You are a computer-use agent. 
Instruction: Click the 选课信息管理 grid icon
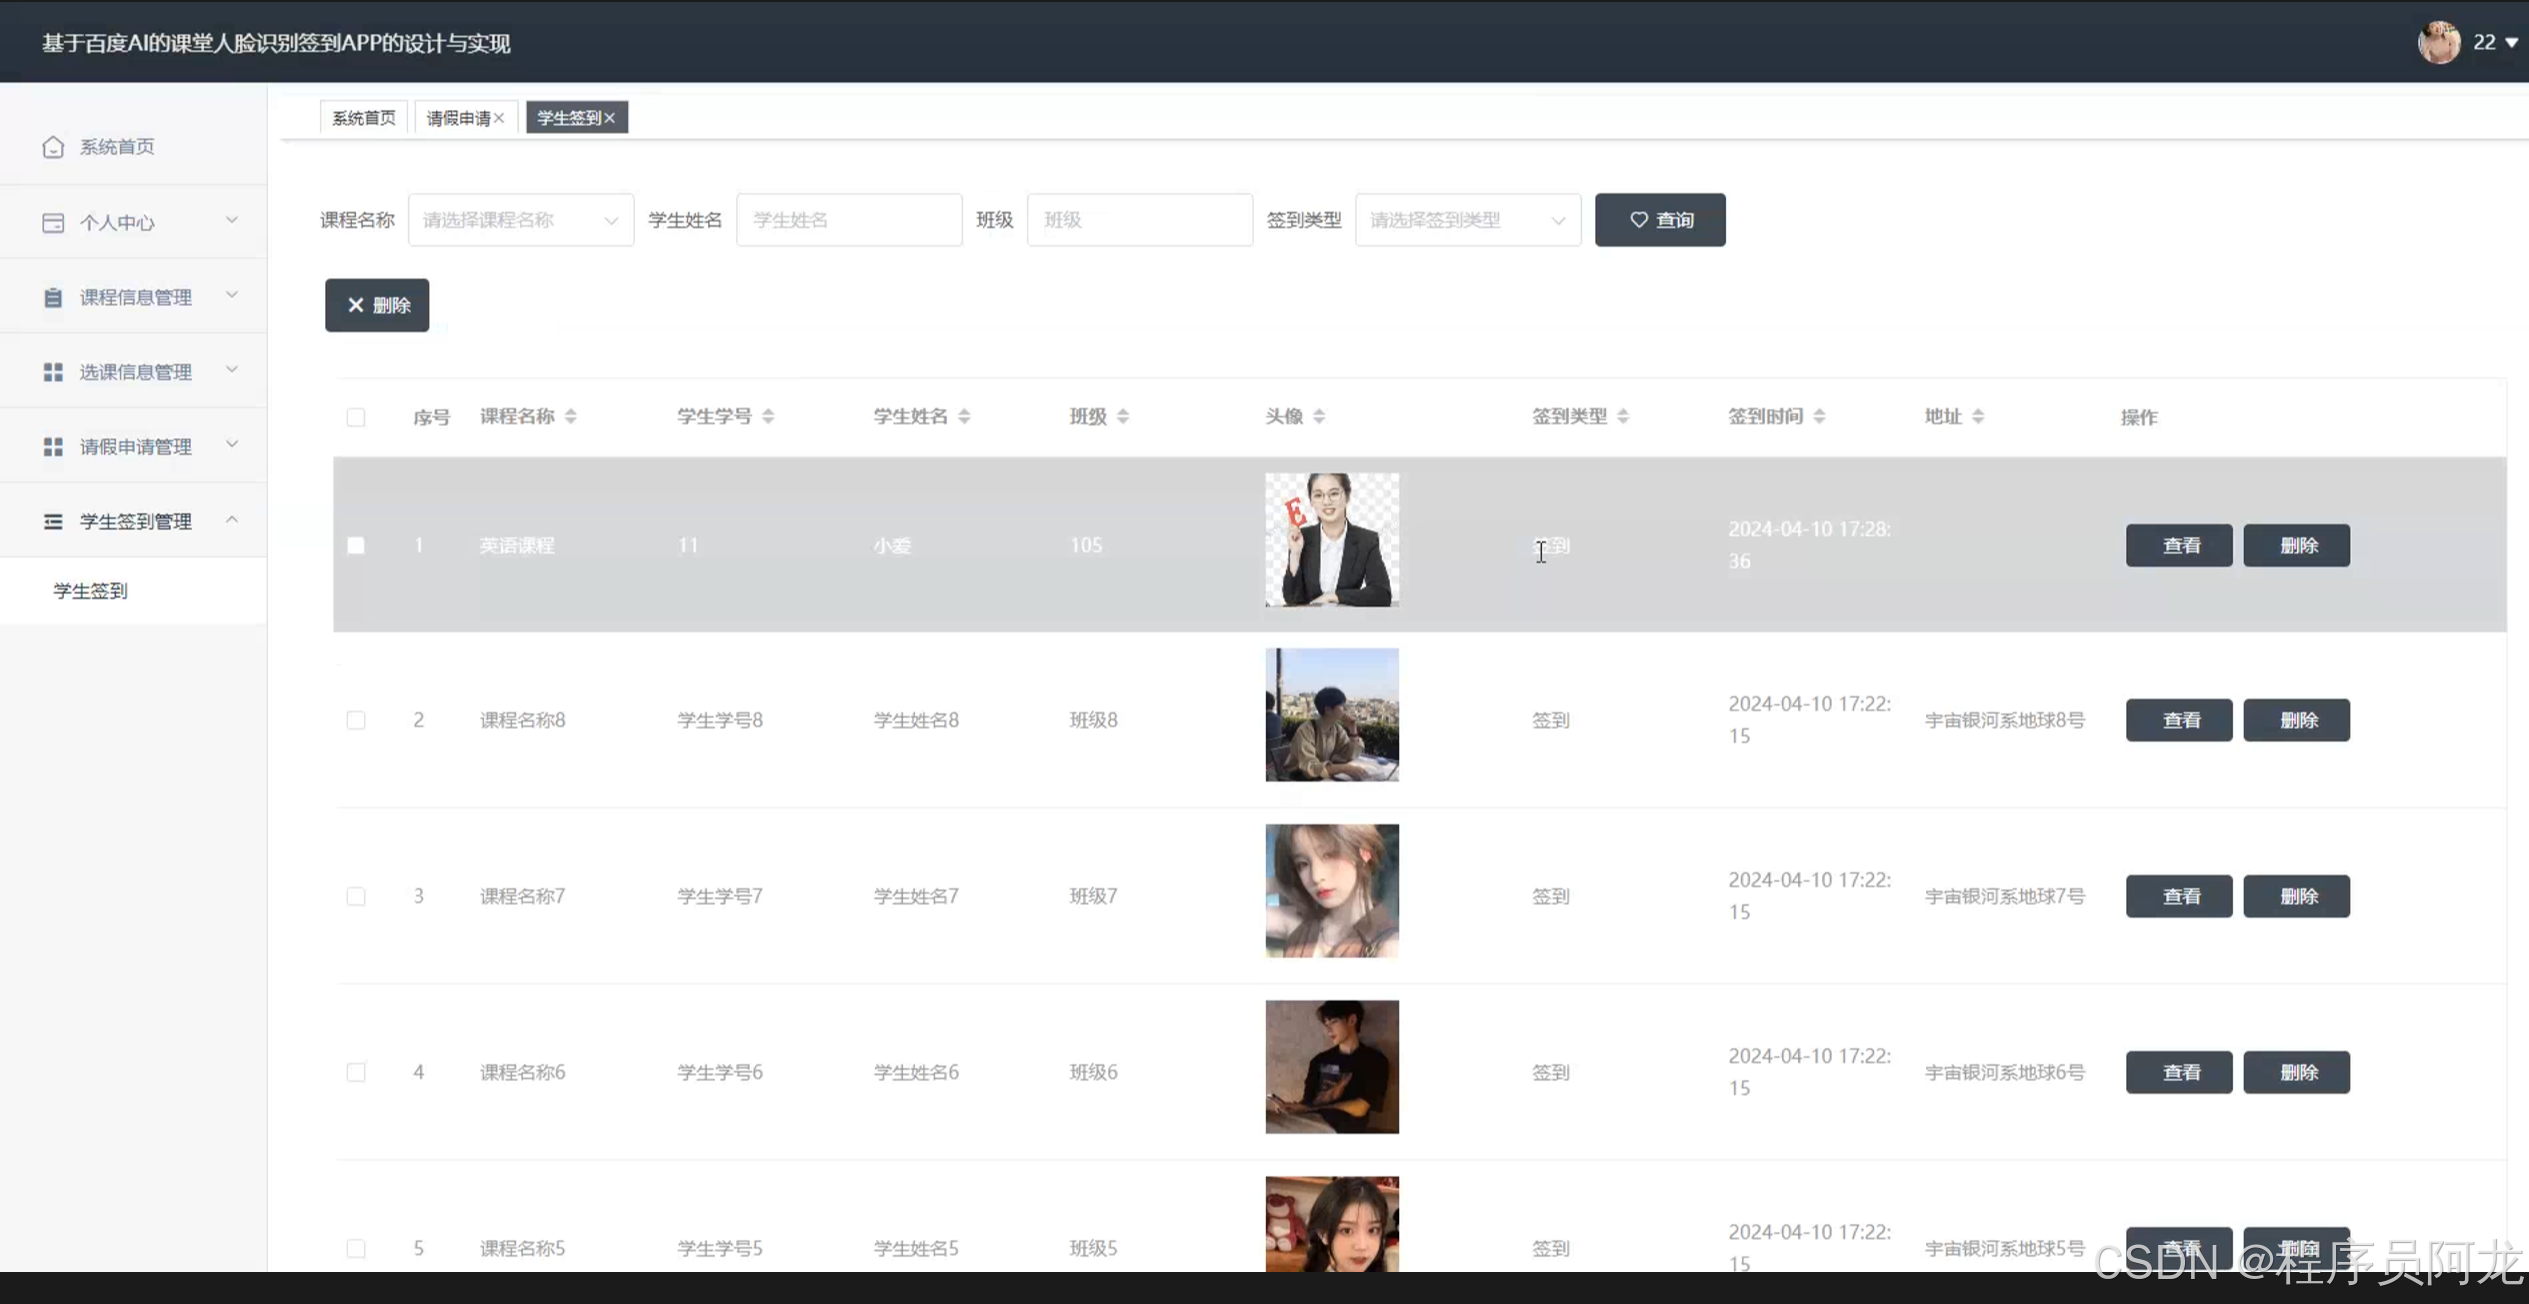click(53, 372)
